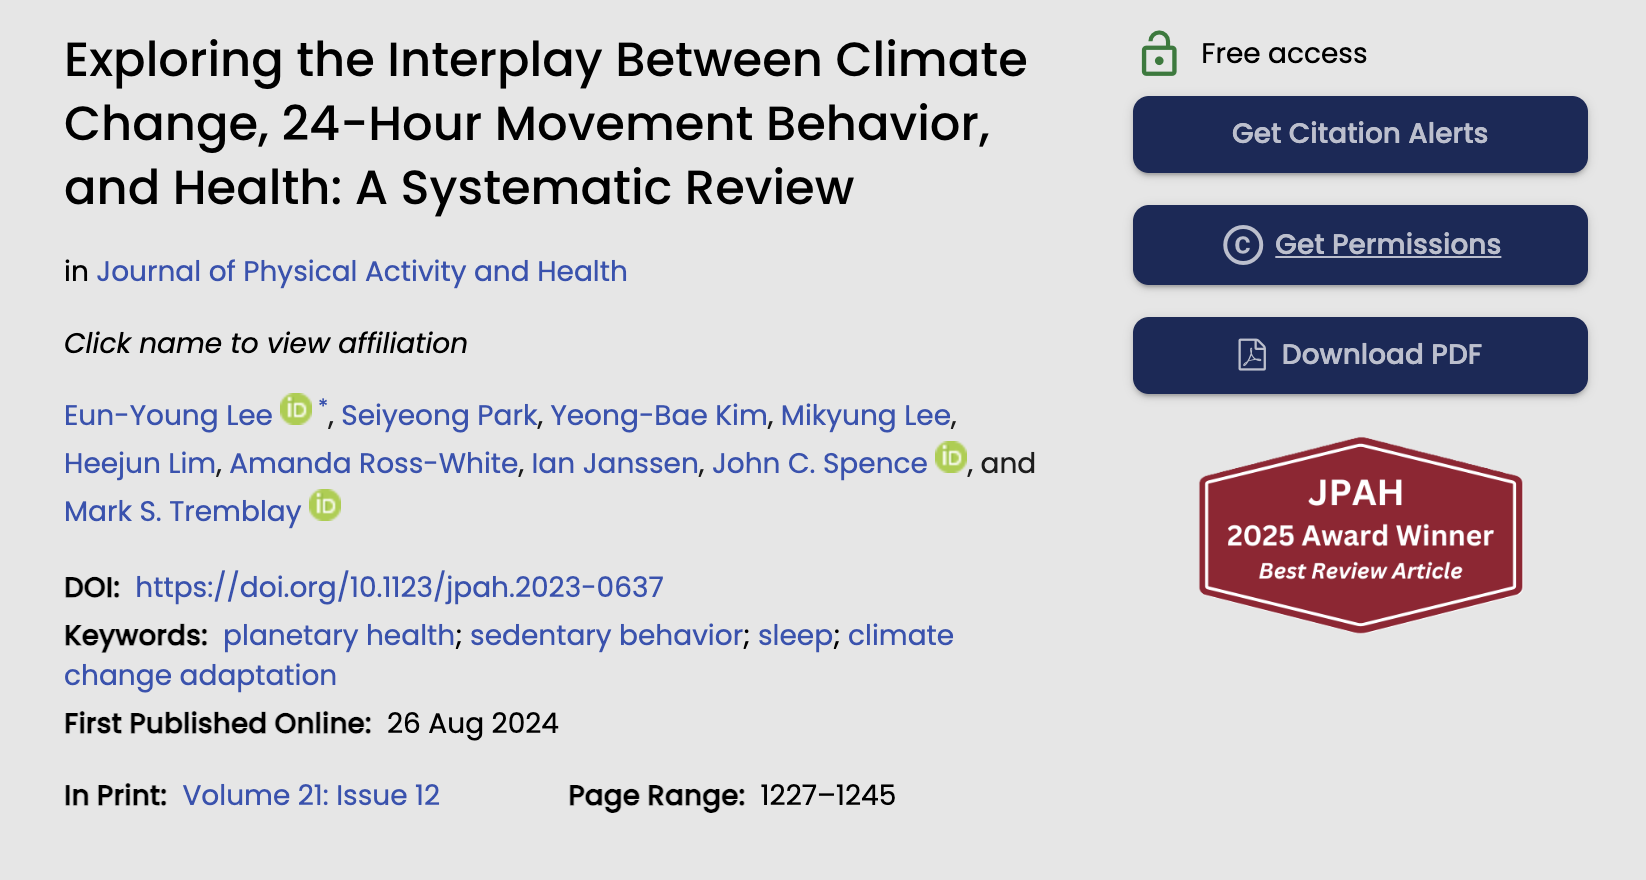Click the sleep keyword link
The height and width of the screenshot is (880, 1646).
(795, 635)
